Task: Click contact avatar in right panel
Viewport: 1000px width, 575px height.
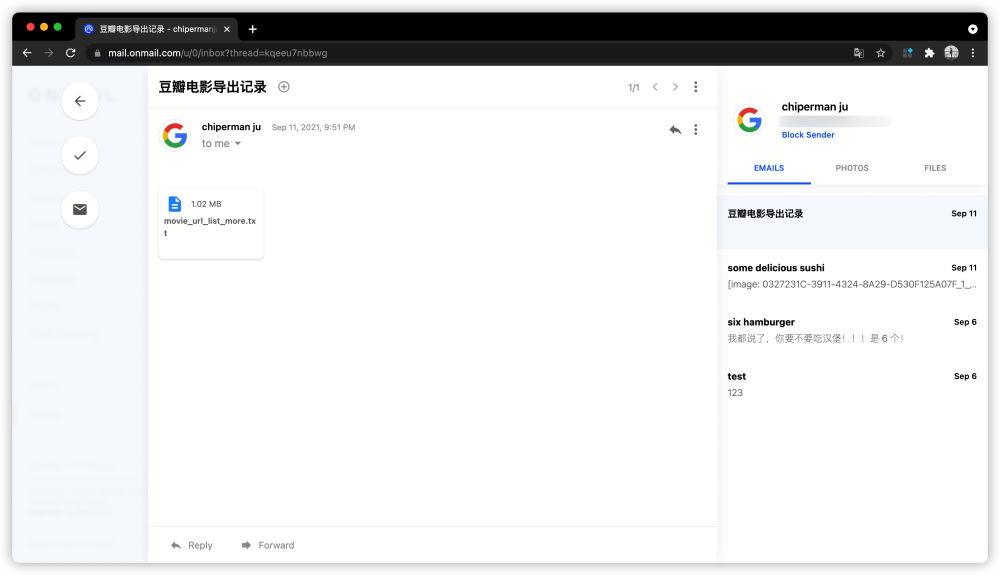Action: [x=749, y=119]
